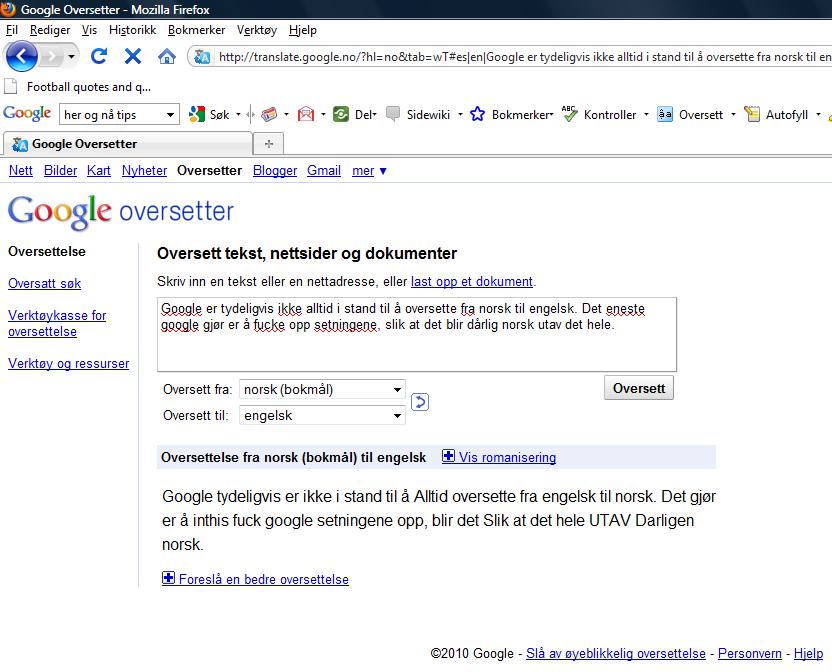Viewport: 832px width, 672px height.
Task: Open Verktøy og ressurser link
Action: [68, 364]
